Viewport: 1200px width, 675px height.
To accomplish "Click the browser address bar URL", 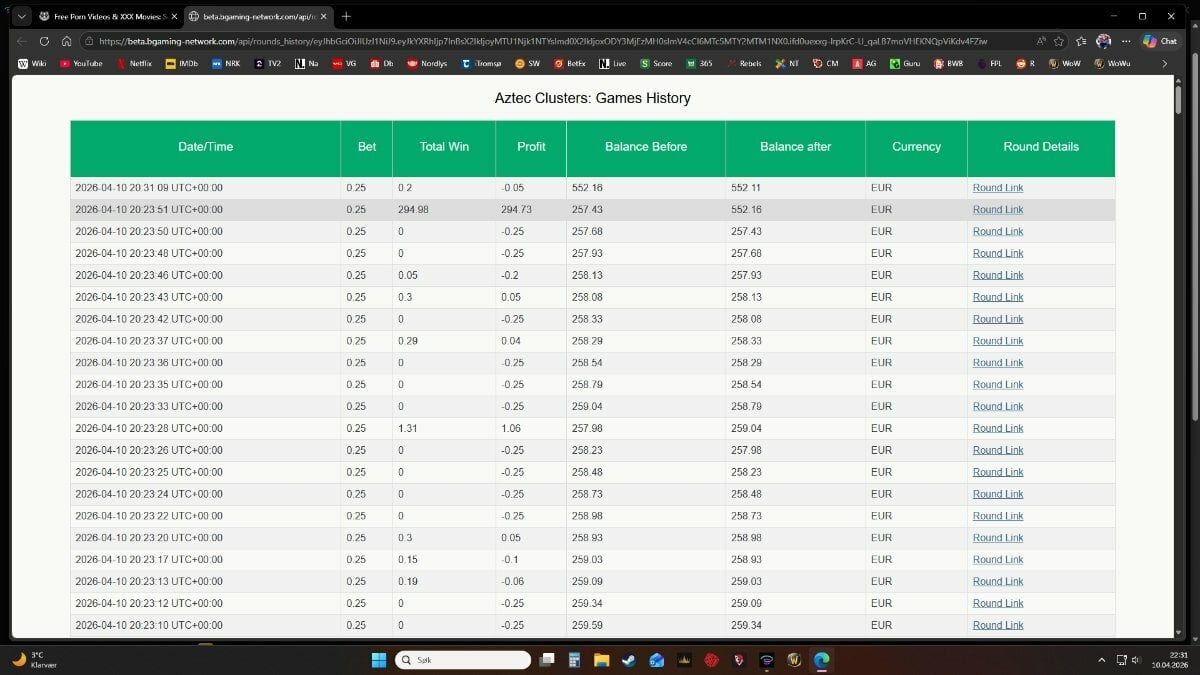I will tap(540, 41).
